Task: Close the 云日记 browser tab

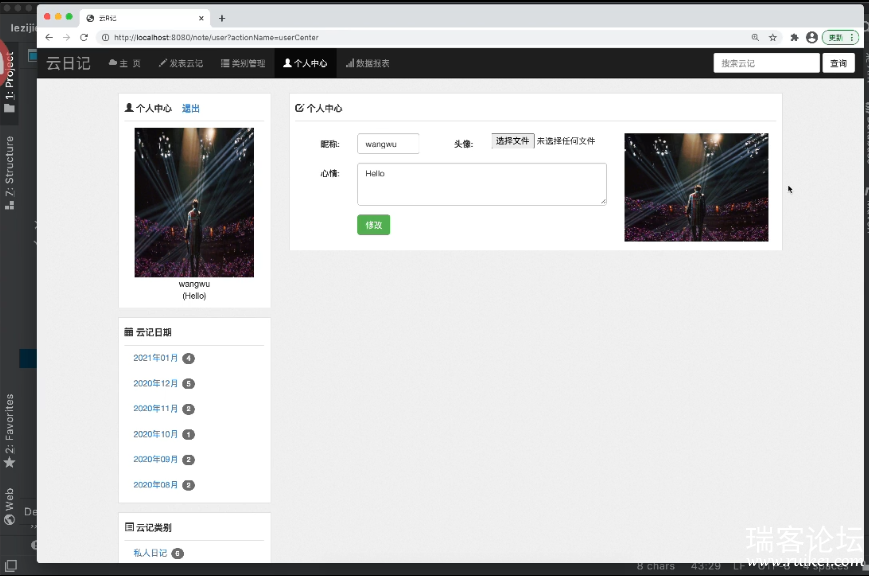Action: [203, 18]
